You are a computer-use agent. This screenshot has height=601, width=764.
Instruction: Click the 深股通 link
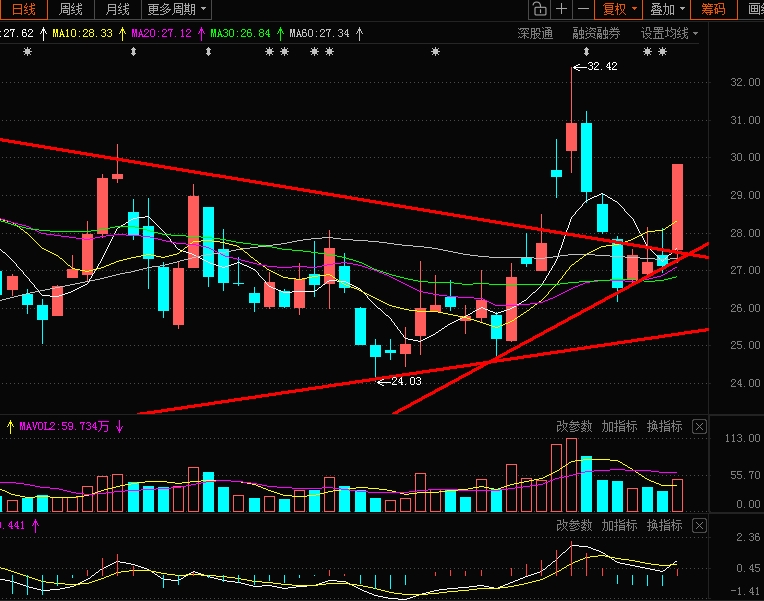(535, 34)
